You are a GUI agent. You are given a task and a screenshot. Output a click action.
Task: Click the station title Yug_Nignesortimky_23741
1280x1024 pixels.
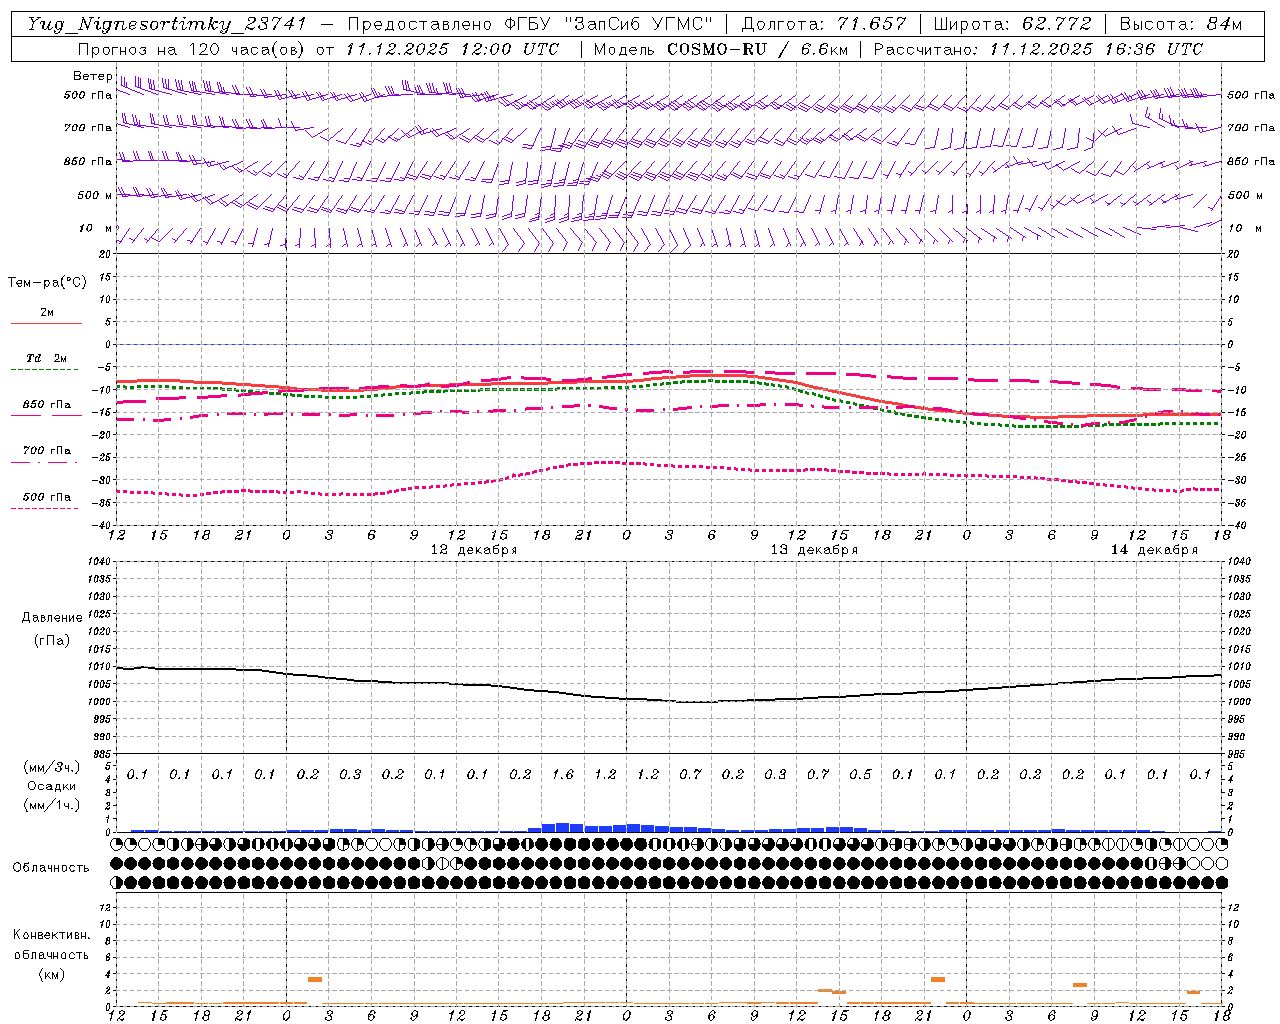[x=166, y=24]
